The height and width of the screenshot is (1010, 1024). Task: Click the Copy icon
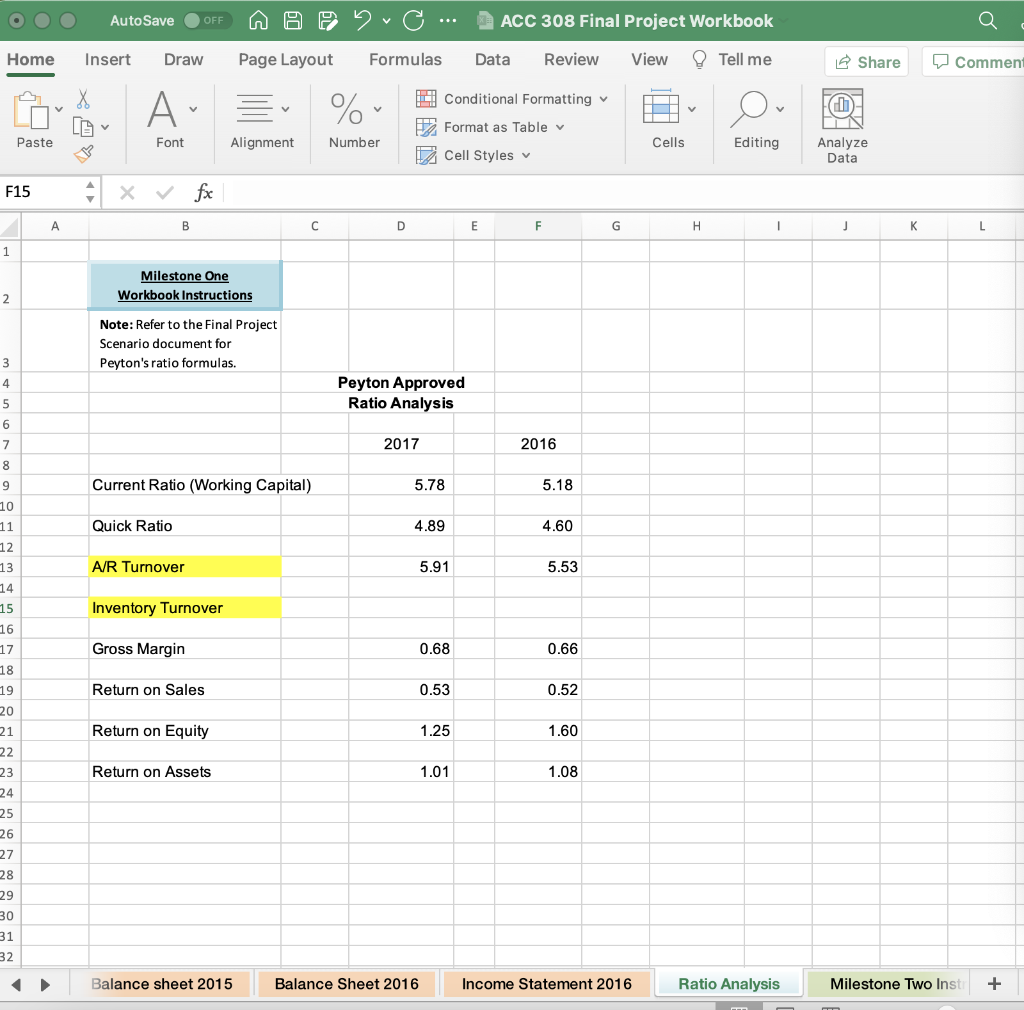(x=83, y=127)
